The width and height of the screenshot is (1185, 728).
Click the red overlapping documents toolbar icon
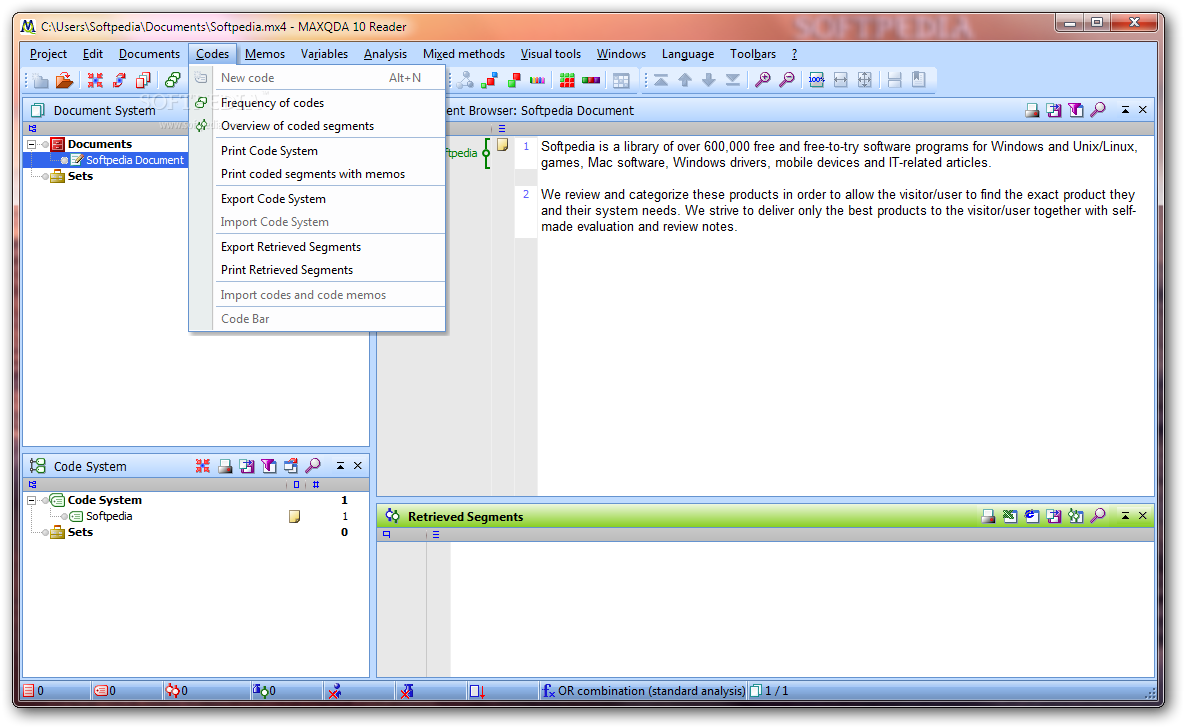(x=143, y=80)
